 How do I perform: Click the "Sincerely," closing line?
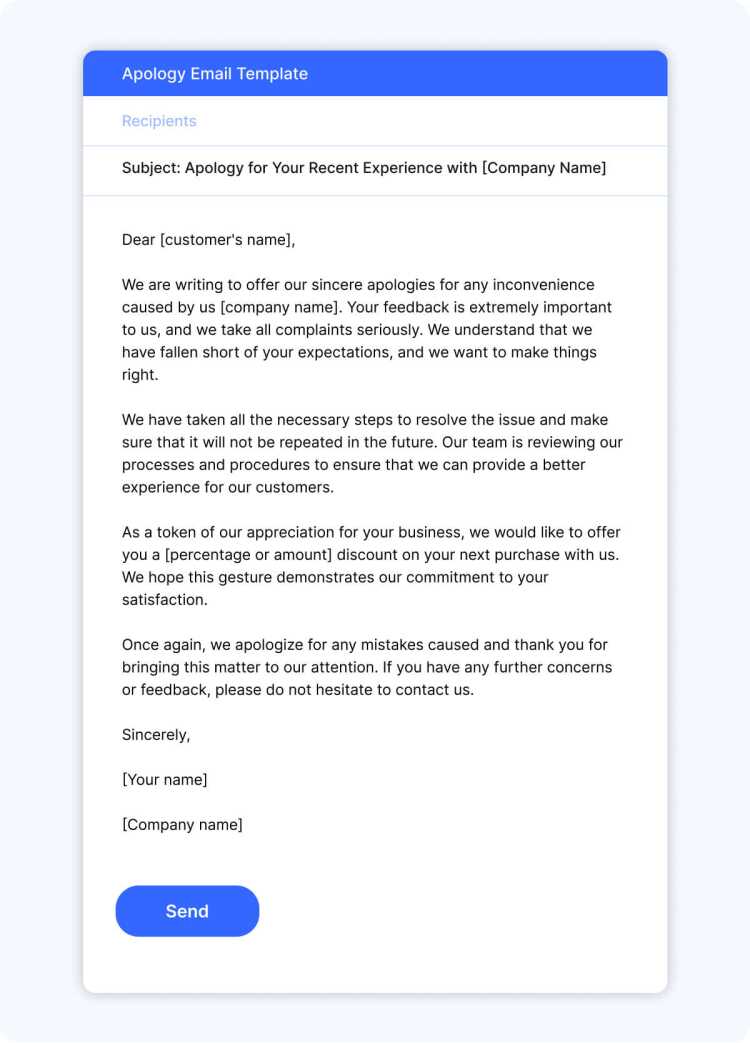point(156,735)
